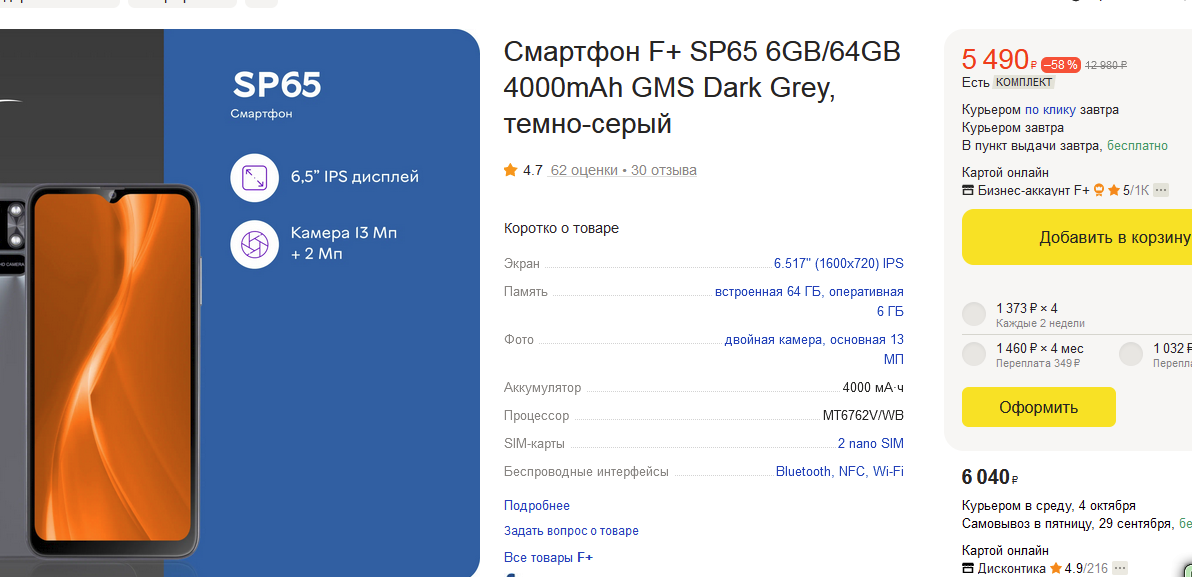
Task: Click the shop icon before Бизнес-аккаунт F+
Action: point(968,191)
